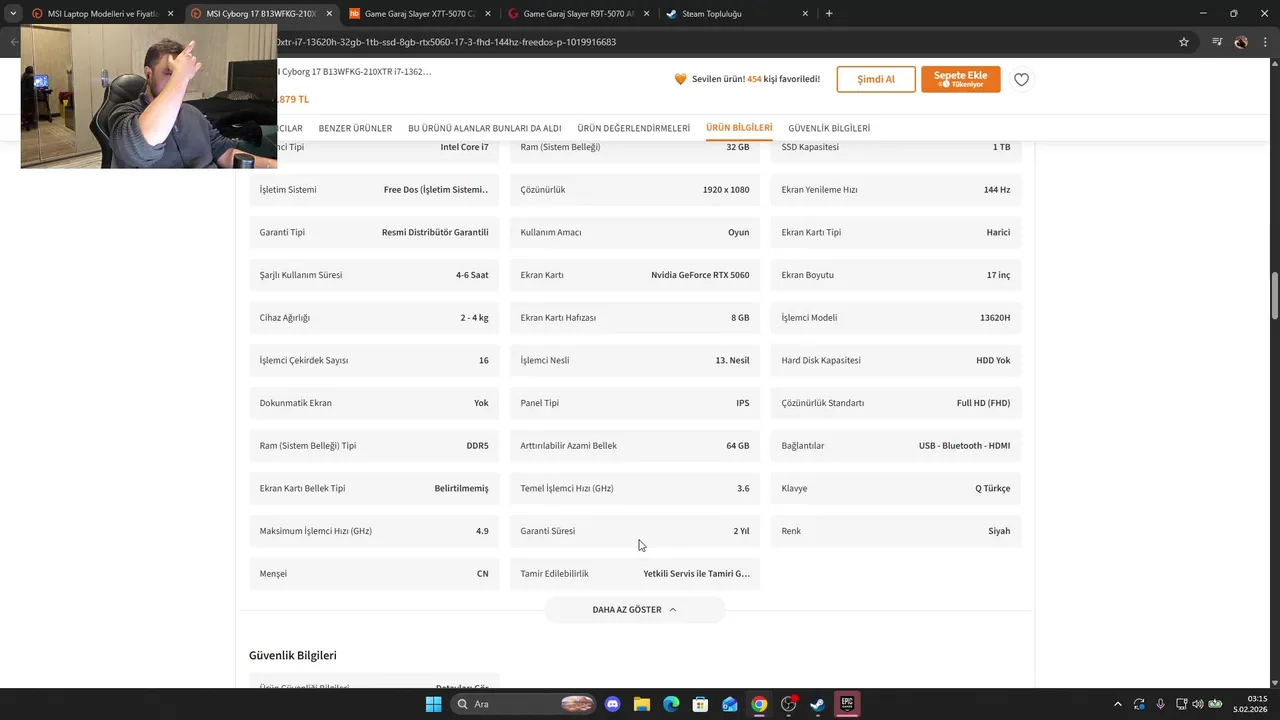Screen dimensions: 1280x720
Task: Click the 144 Hz refresh rate value
Action: [x=997, y=190]
